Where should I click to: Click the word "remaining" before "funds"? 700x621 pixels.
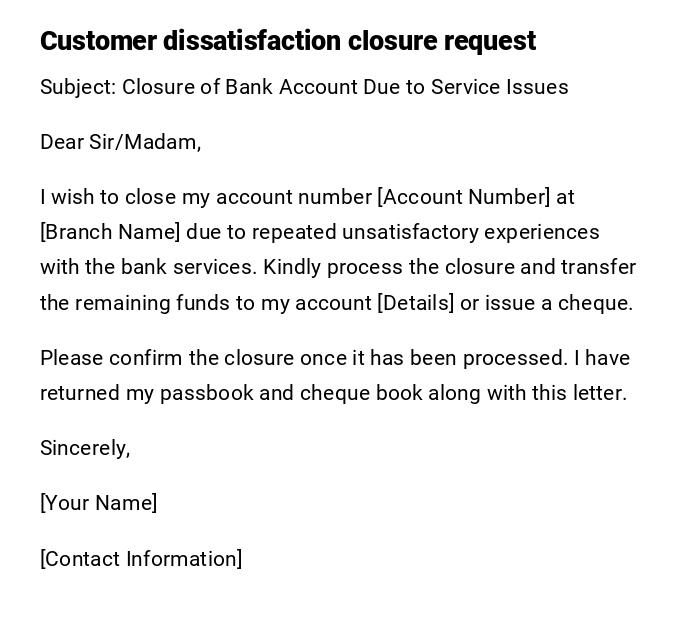123,303
